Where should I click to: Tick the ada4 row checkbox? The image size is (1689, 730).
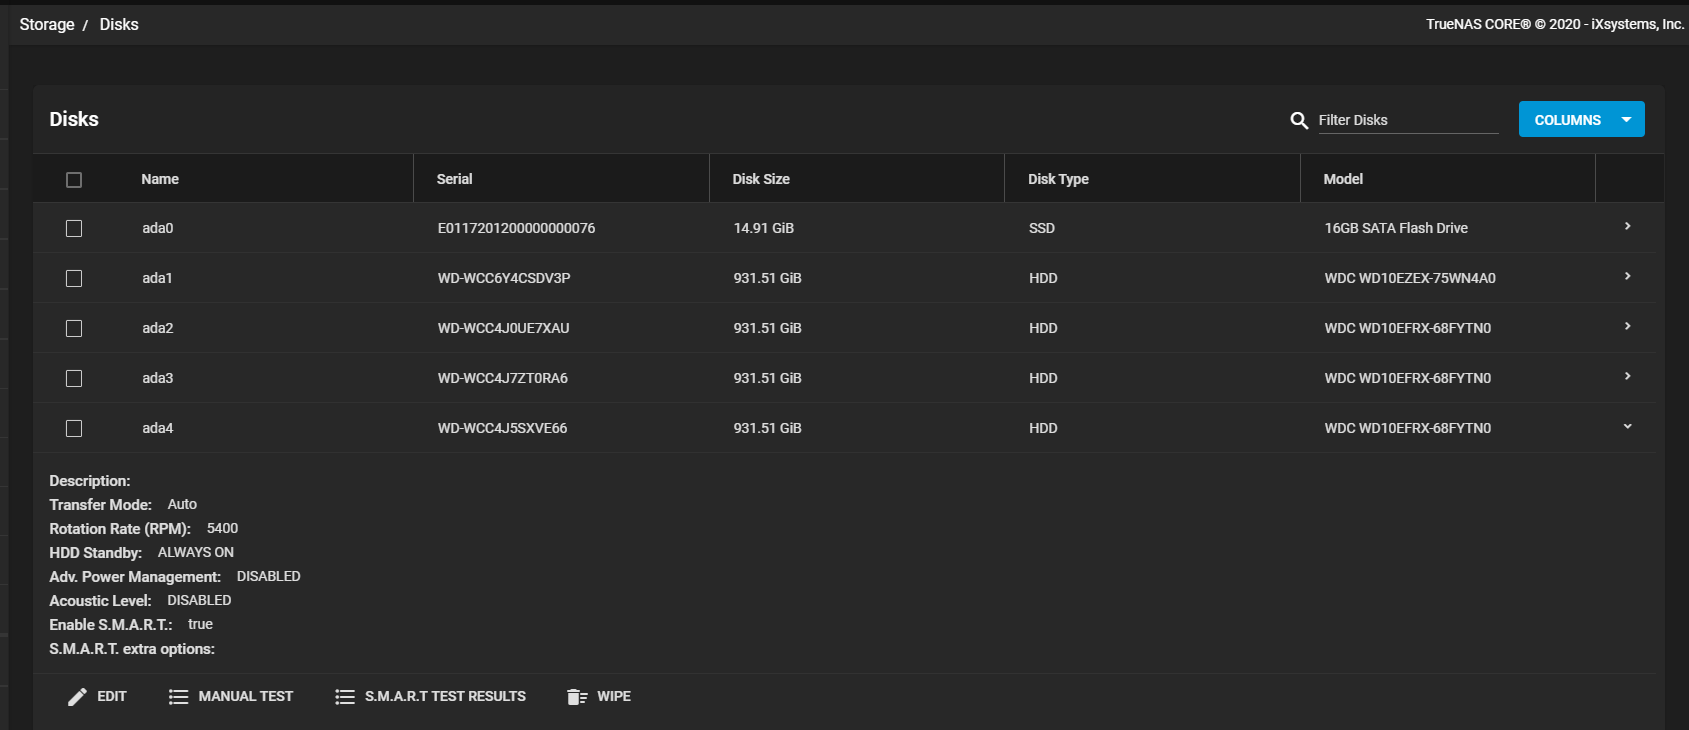74,429
